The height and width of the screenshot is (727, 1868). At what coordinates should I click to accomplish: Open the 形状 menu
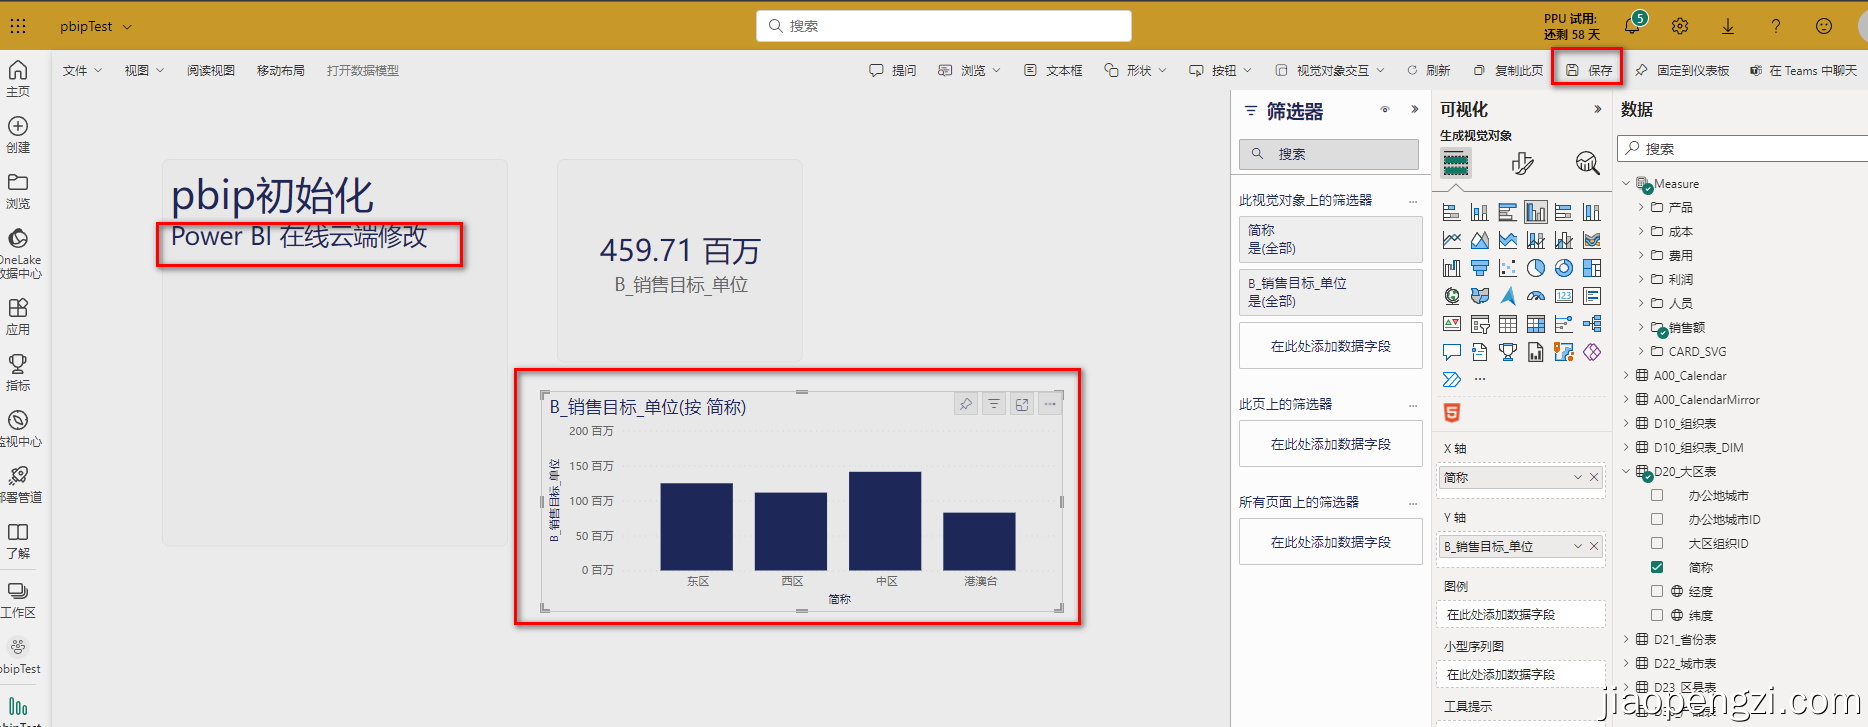coord(1135,70)
